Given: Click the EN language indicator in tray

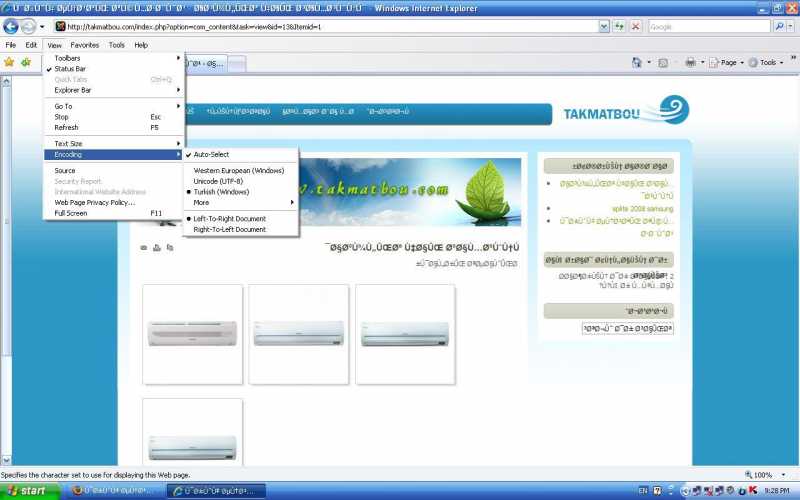Looking at the screenshot, I should click(x=643, y=491).
